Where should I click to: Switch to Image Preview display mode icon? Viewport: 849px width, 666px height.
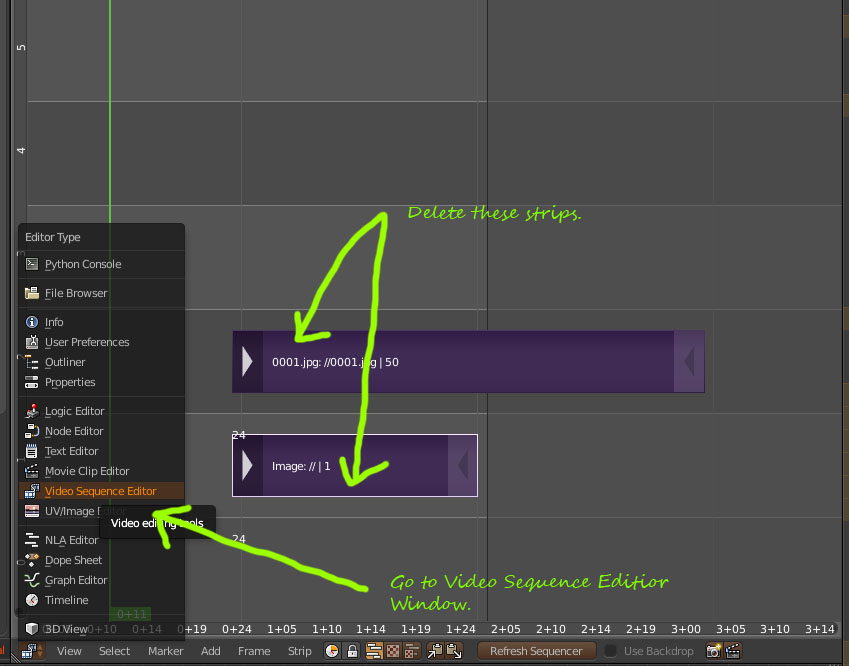(391, 650)
